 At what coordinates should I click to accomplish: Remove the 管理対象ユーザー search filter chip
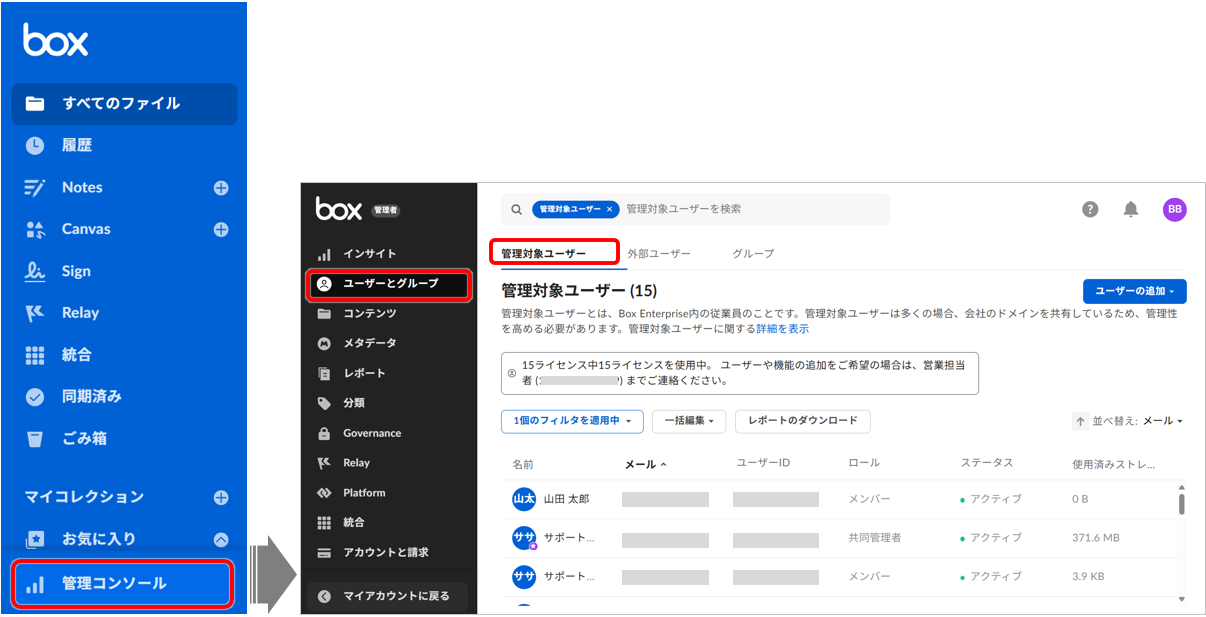(x=610, y=209)
